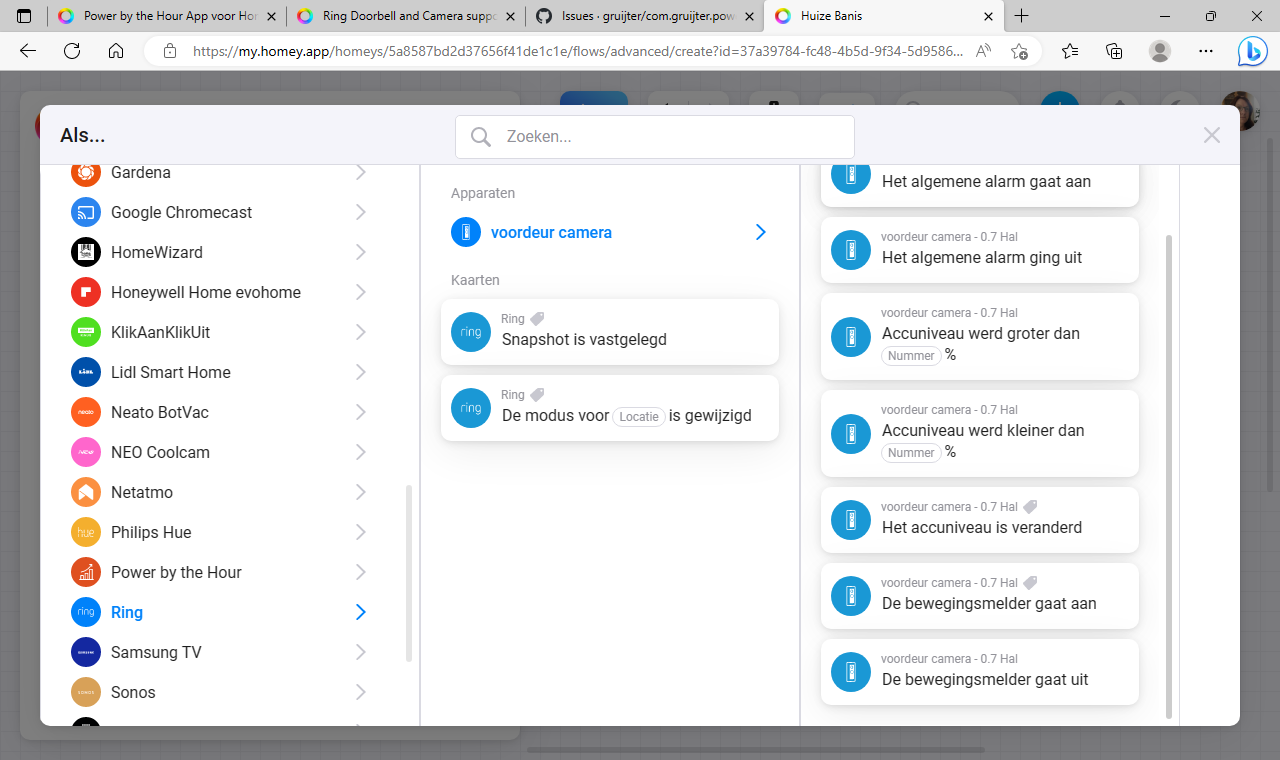Image resolution: width=1280 pixels, height=760 pixels.
Task: Select De bewegingsmelder gaat uit card
Action: pyautogui.click(x=980, y=672)
